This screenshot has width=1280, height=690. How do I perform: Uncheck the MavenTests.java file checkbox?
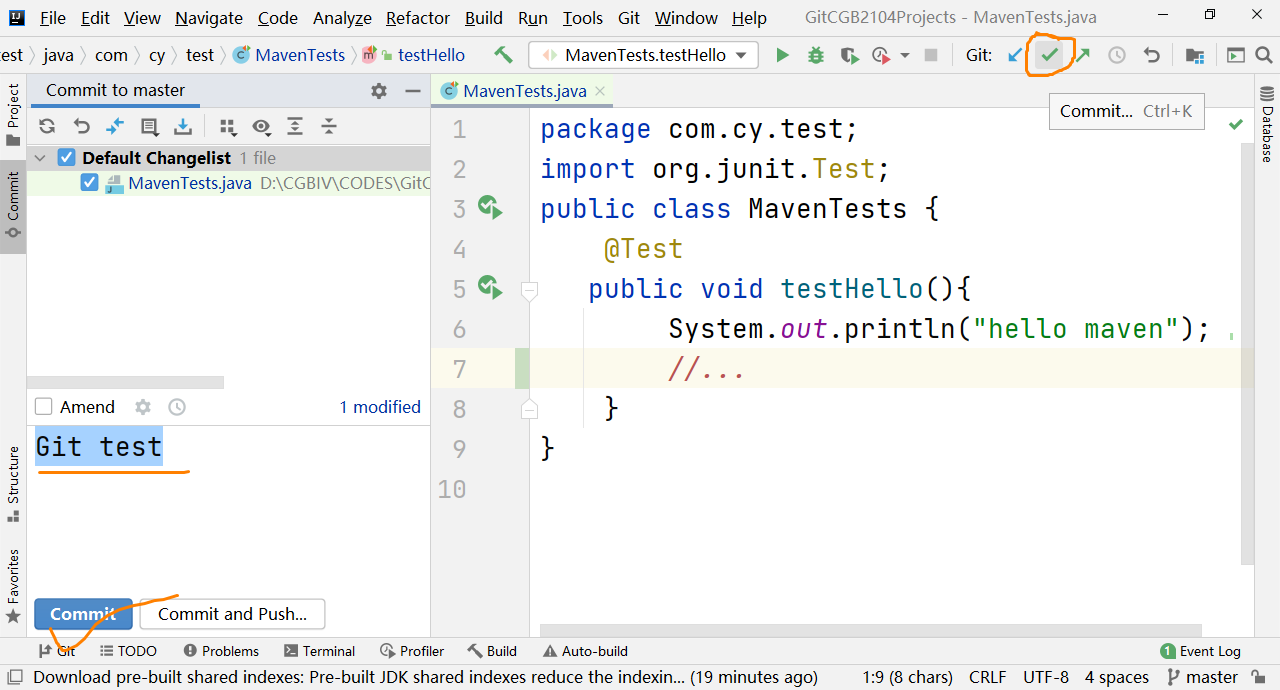(x=89, y=183)
